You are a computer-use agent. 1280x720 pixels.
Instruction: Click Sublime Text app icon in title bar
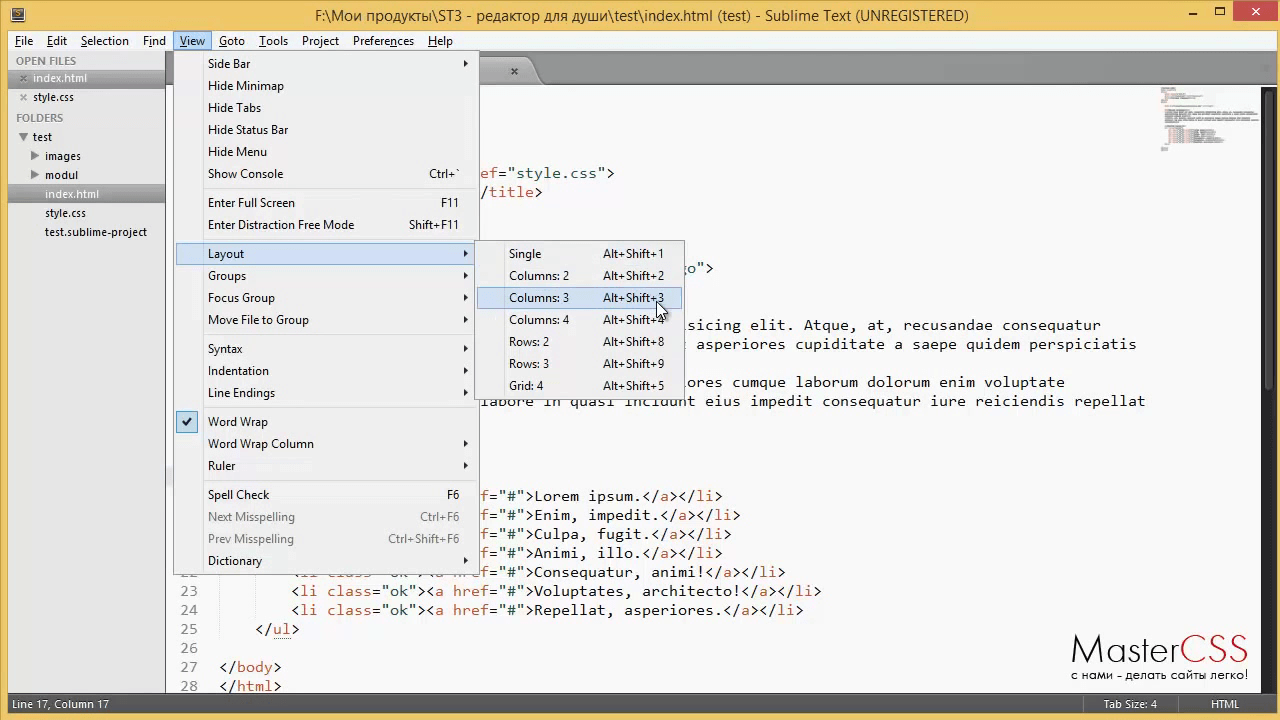17,15
